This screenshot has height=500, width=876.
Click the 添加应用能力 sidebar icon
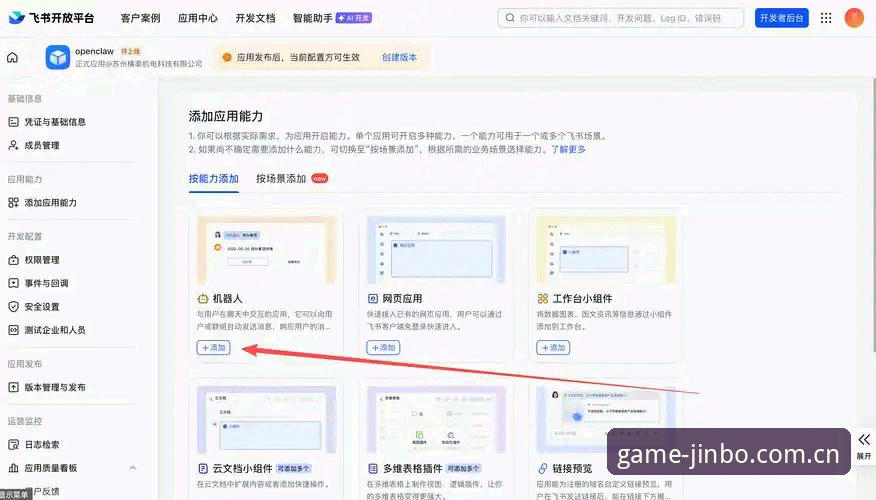tap(13, 203)
